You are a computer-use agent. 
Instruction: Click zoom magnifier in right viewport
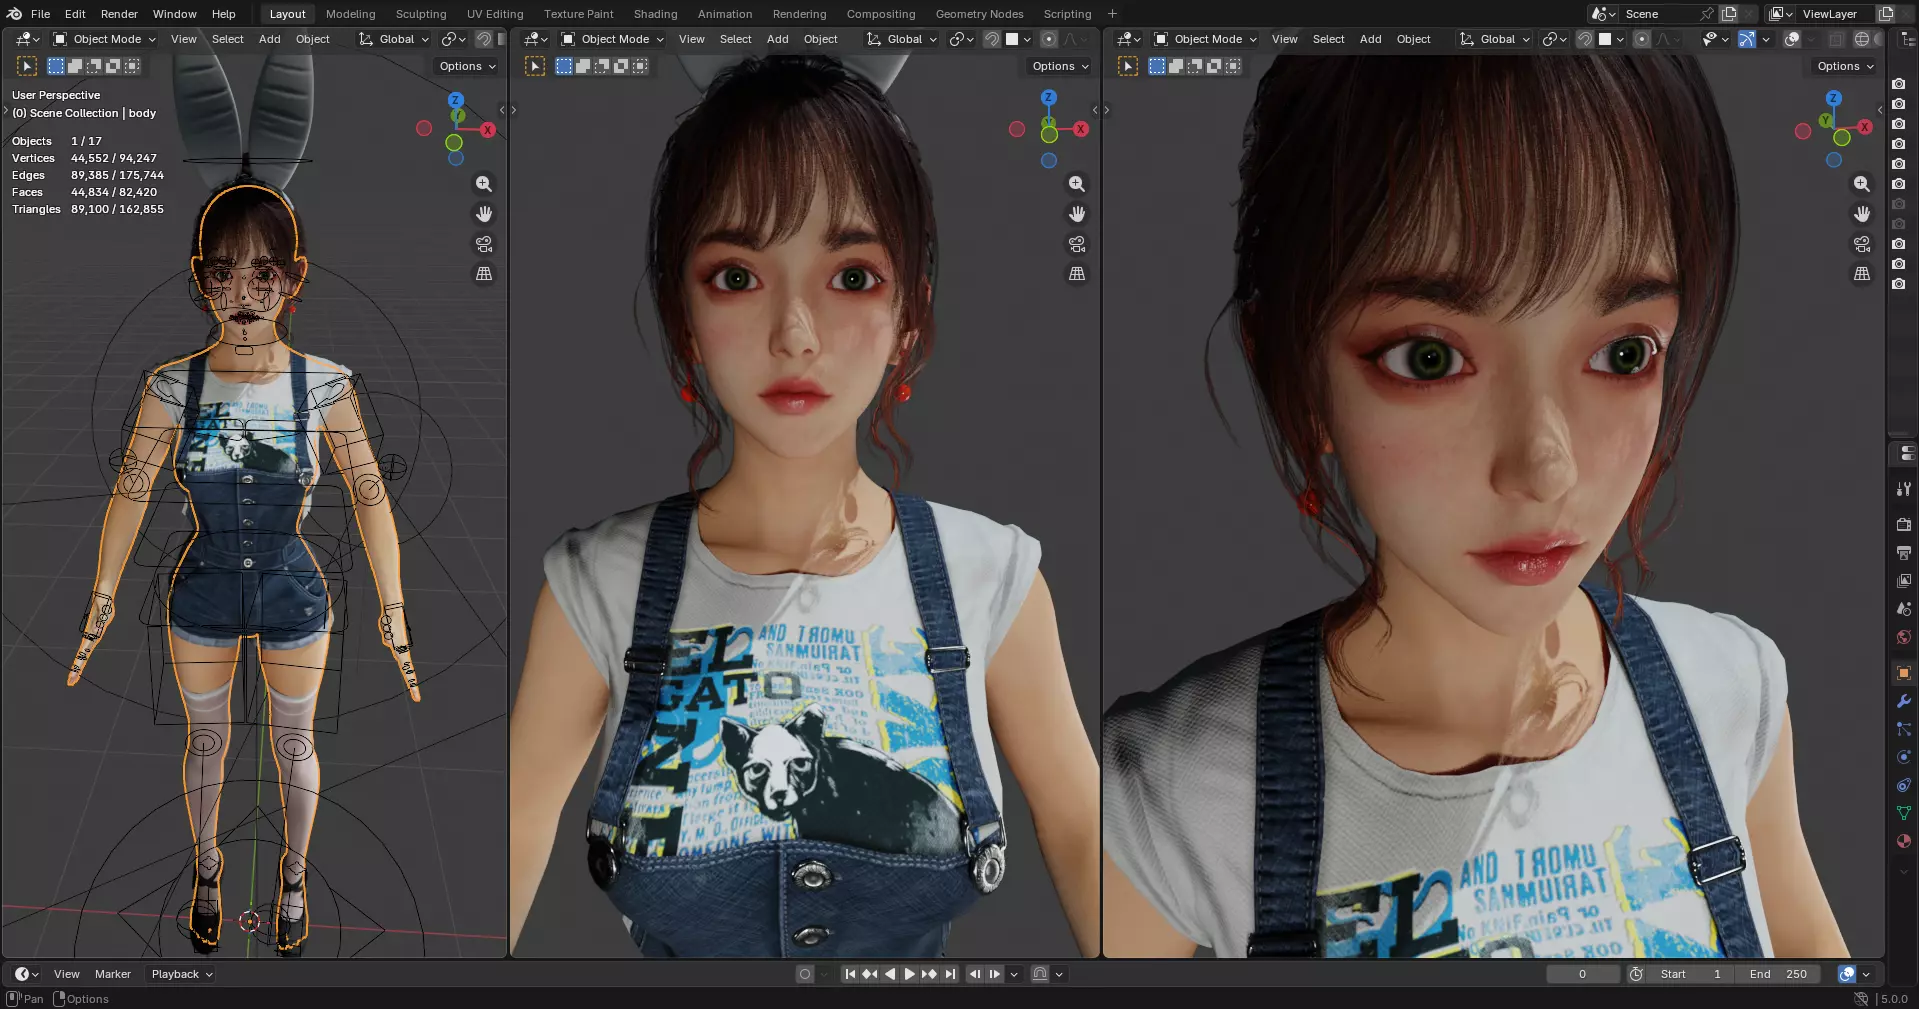pos(1862,184)
